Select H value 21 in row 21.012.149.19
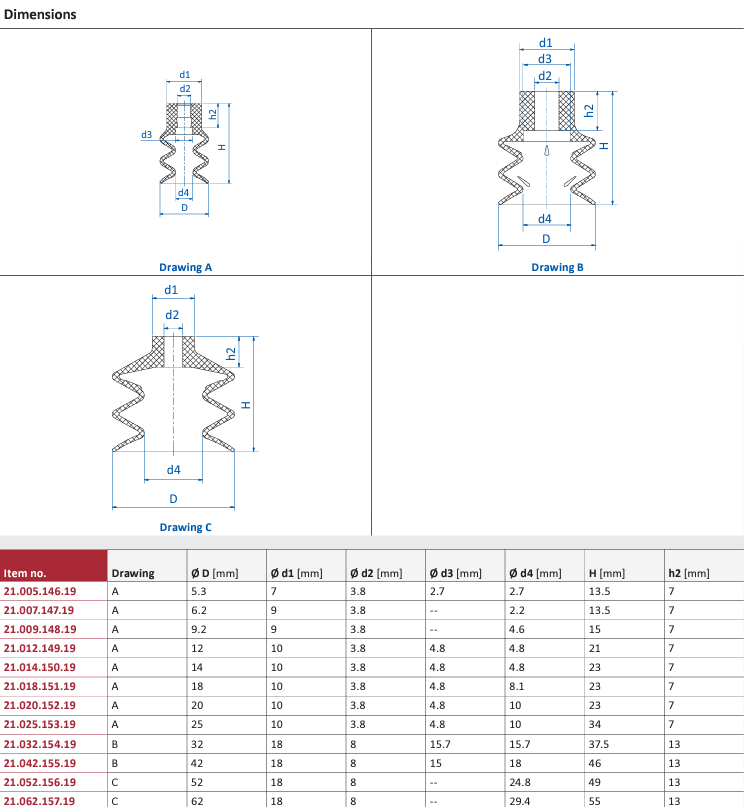The width and height of the screenshot is (744, 807). click(594, 648)
